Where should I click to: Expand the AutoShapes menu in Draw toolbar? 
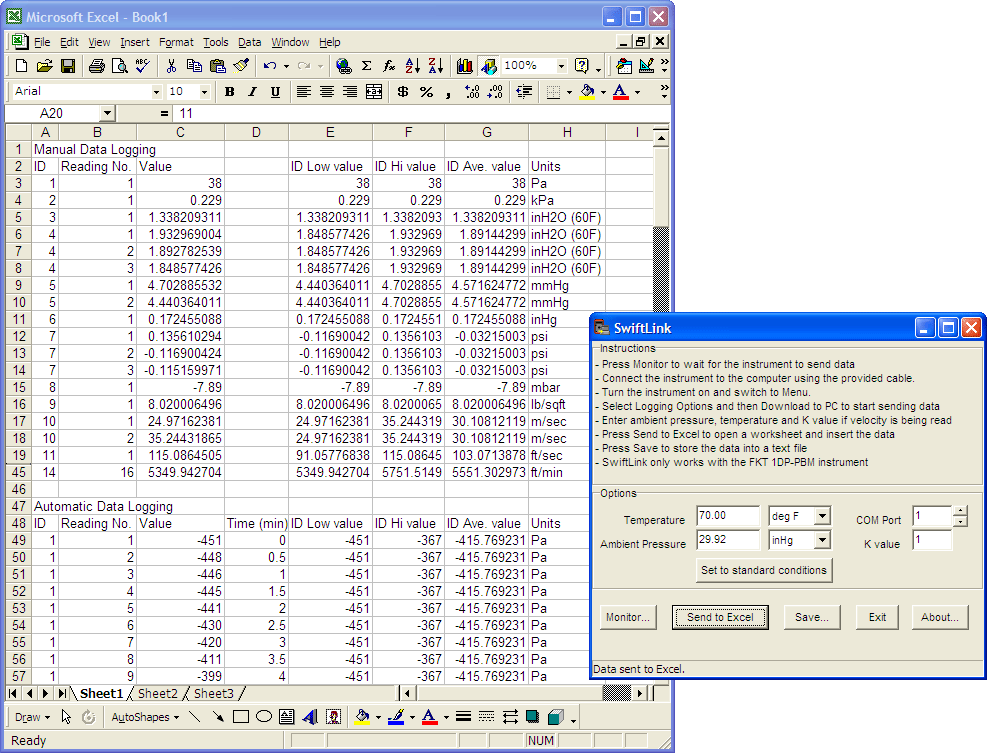[x=145, y=717]
